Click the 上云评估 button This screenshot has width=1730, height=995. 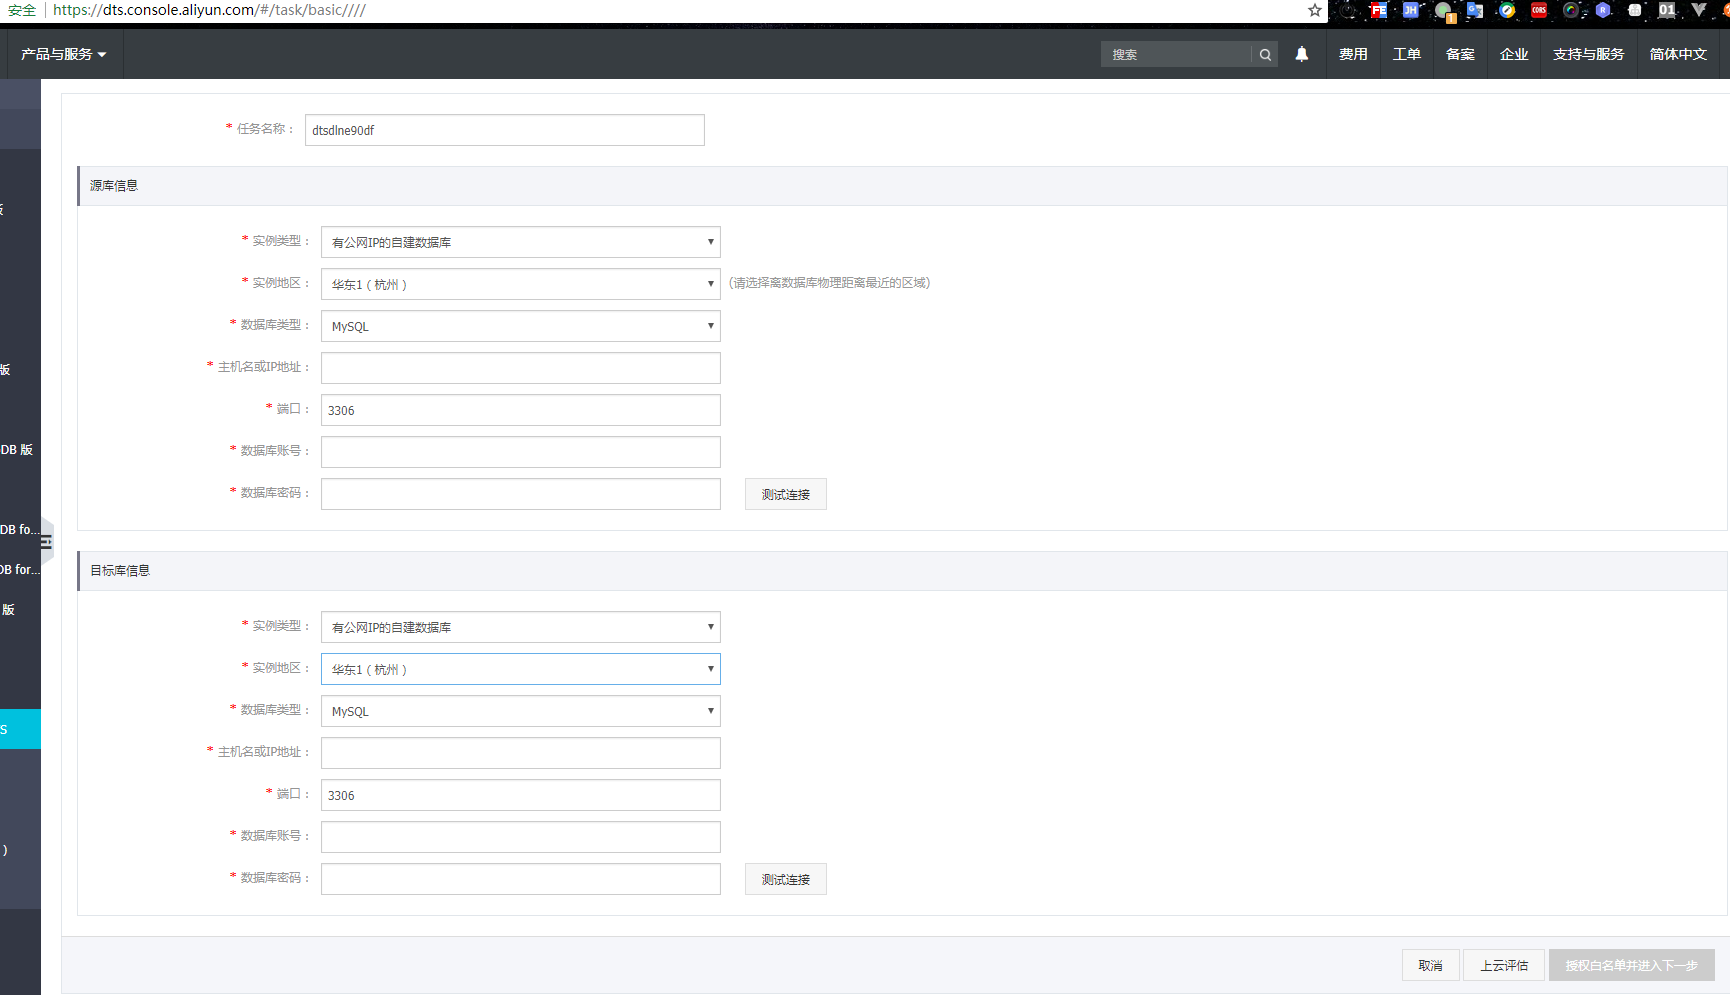[1504, 965]
